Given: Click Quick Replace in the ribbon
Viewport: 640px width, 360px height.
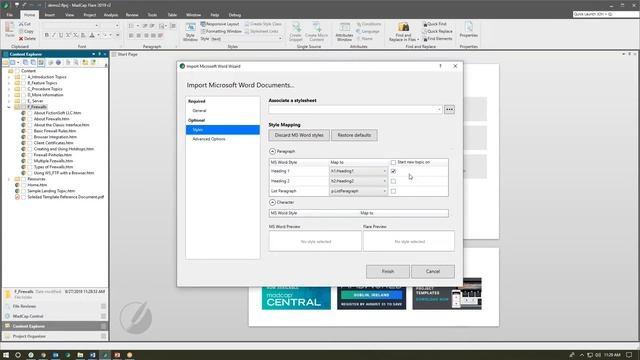Looking at the screenshot, I should (x=438, y=31).
